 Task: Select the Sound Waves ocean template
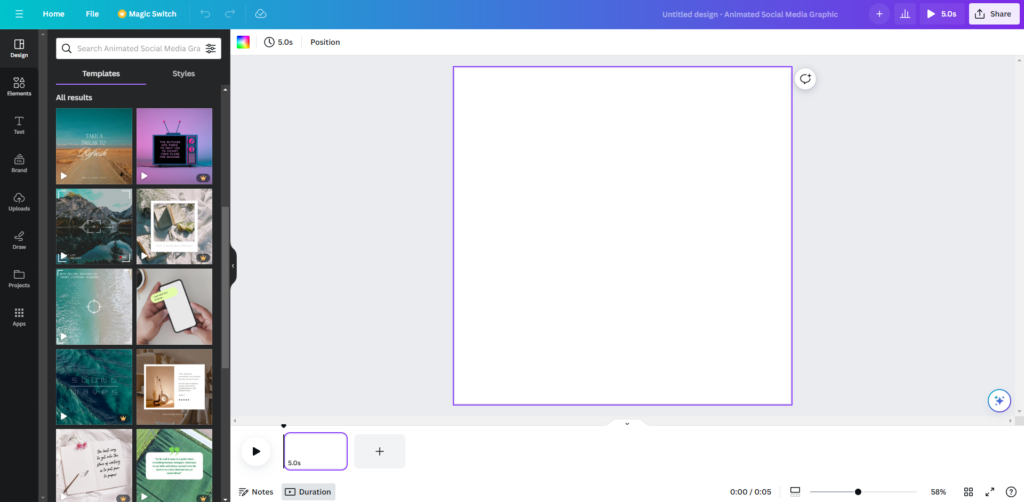(x=94, y=387)
